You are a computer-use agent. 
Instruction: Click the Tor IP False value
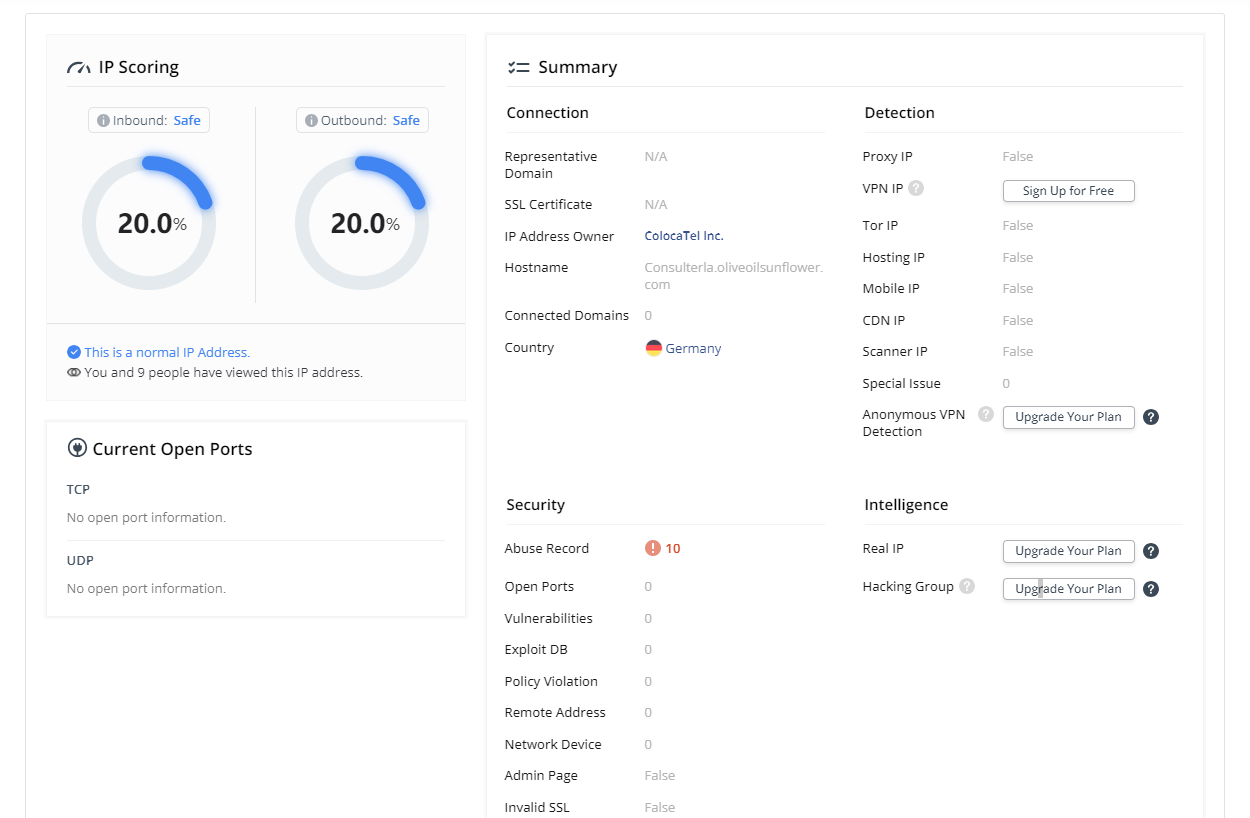1018,225
